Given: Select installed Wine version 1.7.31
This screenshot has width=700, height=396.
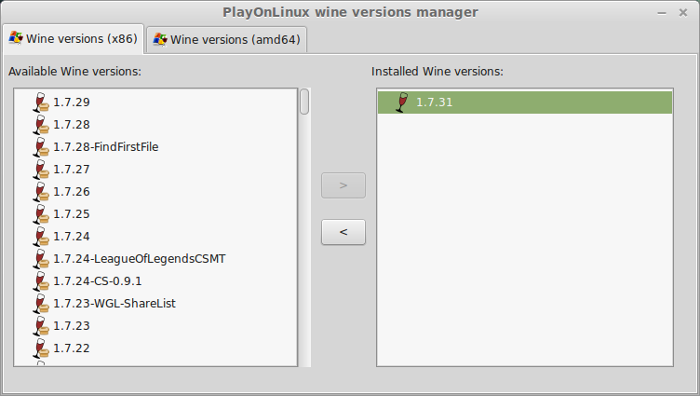Looking at the screenshot, I should coord(525,102).
